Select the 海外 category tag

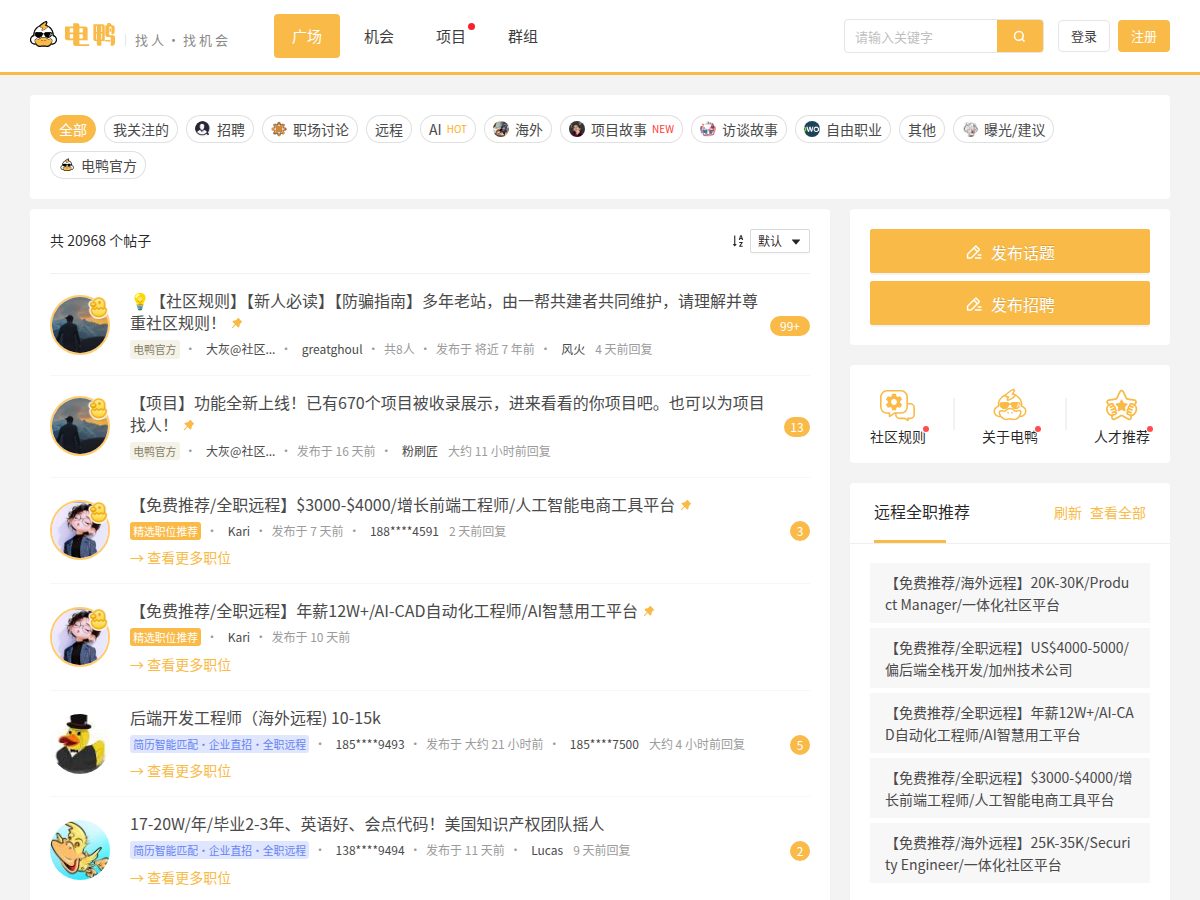coord(518,129)
